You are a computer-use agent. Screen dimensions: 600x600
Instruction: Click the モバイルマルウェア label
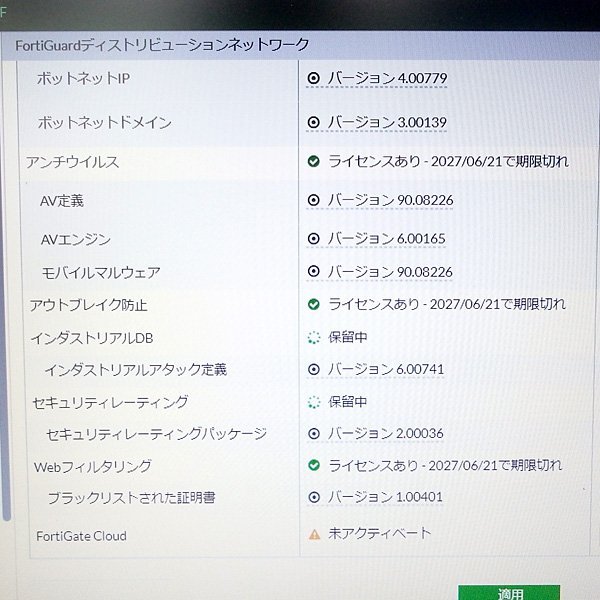[x=101, y=273]
